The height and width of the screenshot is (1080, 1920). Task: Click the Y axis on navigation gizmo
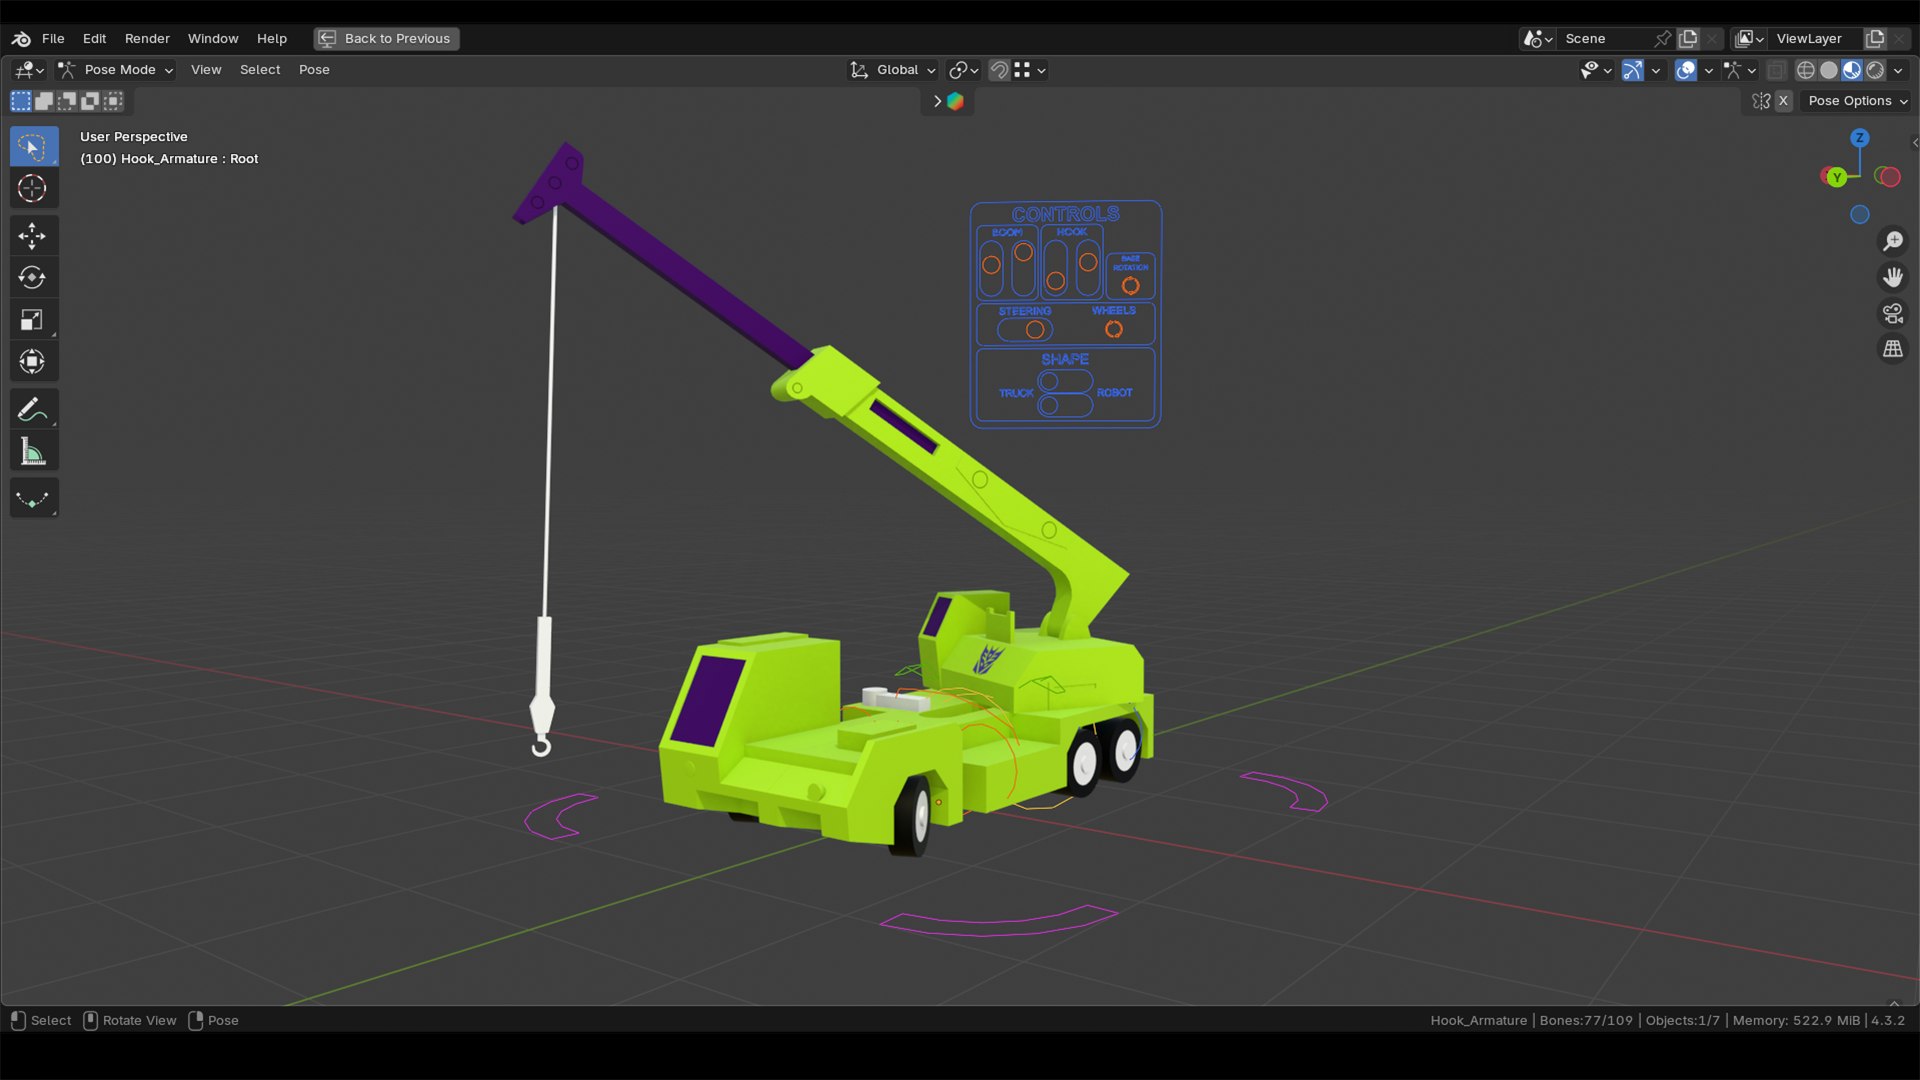coord(1837,177)
